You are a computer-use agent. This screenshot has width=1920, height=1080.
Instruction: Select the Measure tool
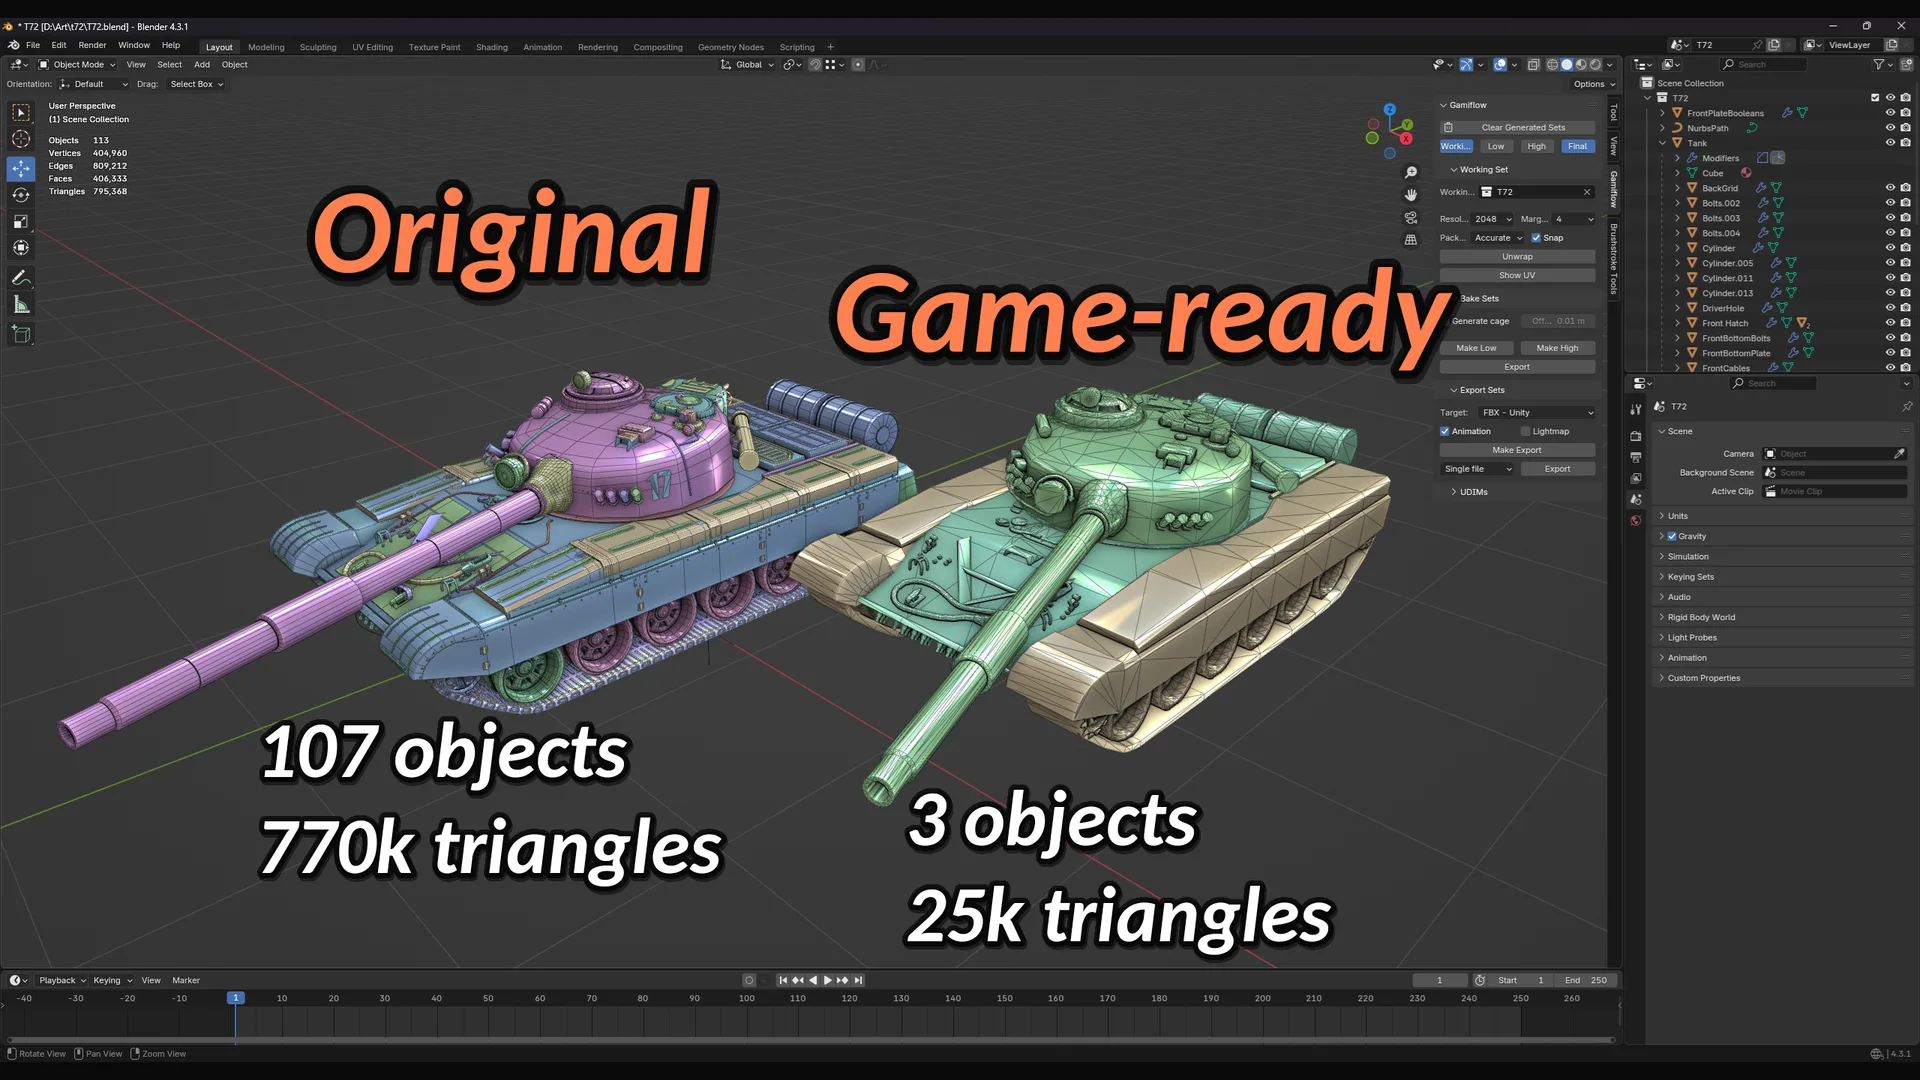tap(21, 303)
